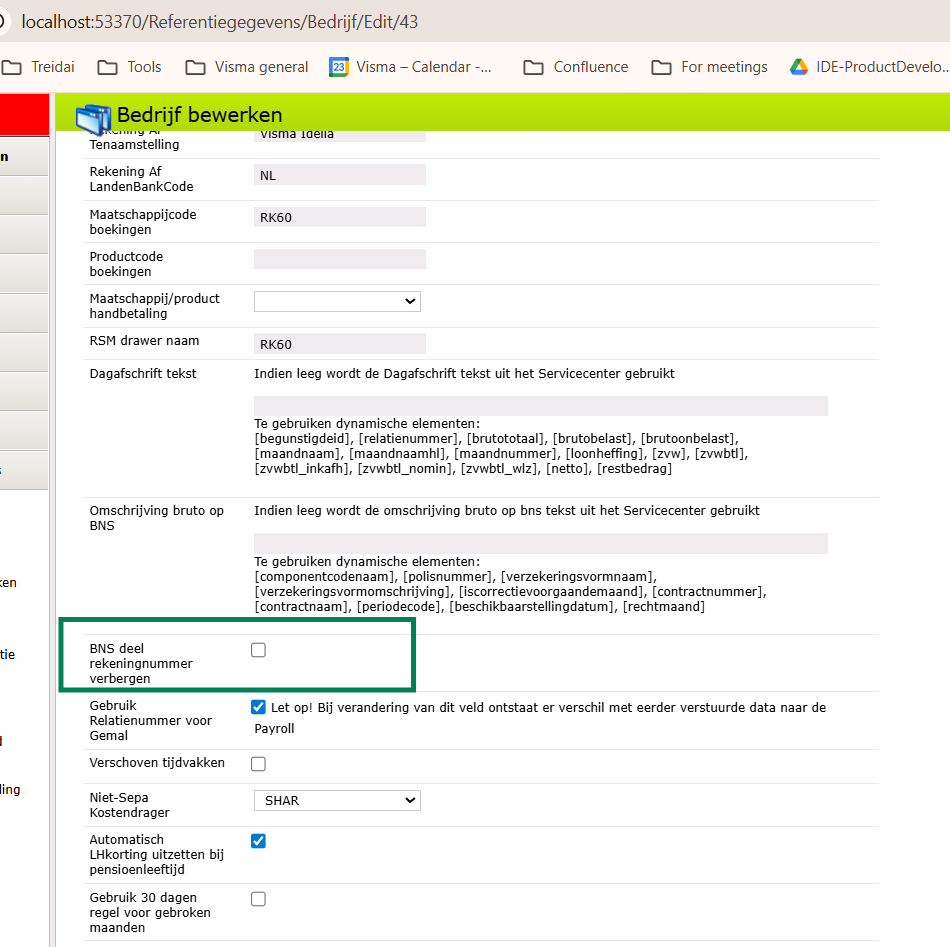950x947 pixels.
Task: Open the Tools bookmark folder
Action: coord(130,67)
